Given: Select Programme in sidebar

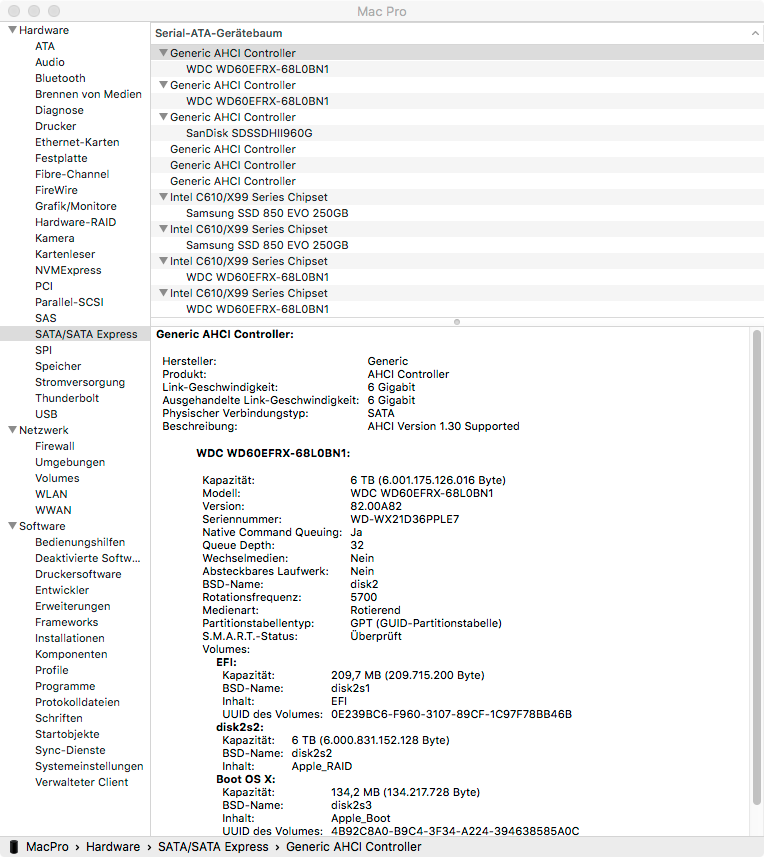Looking at the screenshot, I should point(65,686).
